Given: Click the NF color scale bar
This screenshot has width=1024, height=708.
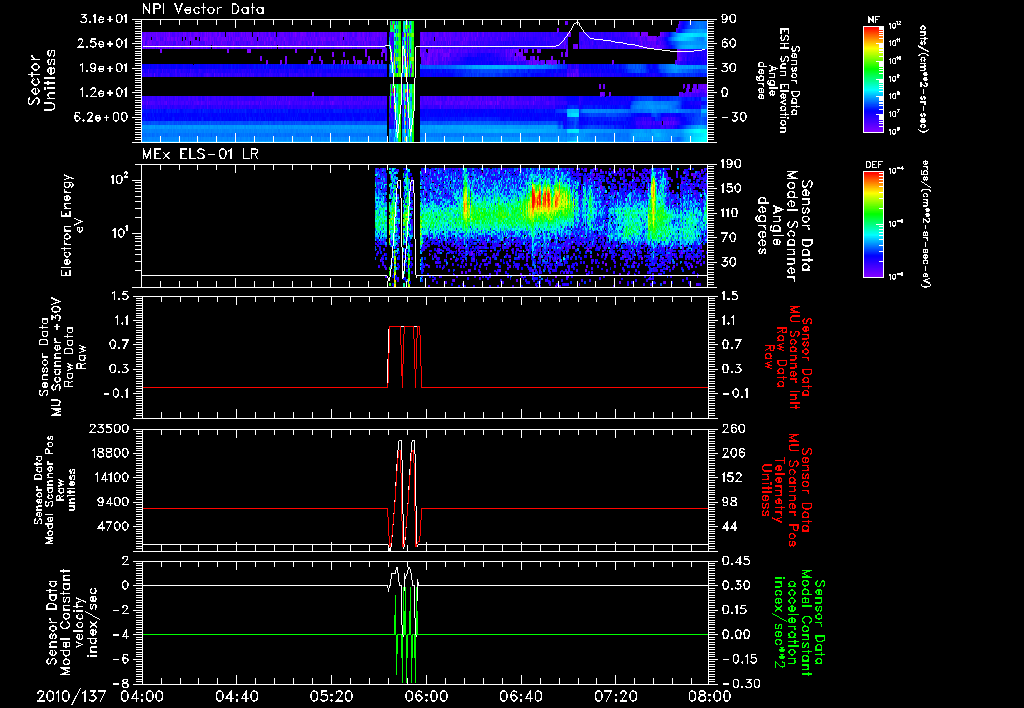Looking at the screenshot, I should 874,78.
